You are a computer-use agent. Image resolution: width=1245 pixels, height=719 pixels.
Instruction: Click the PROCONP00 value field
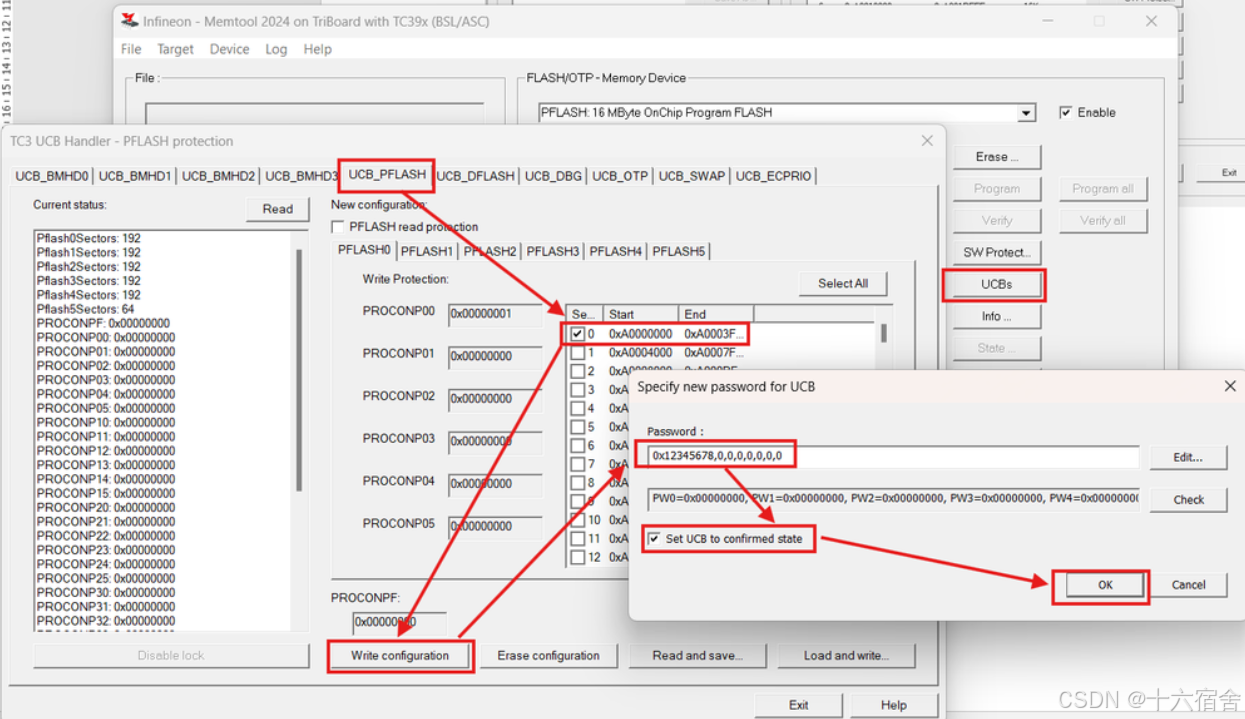coord(495,314)
